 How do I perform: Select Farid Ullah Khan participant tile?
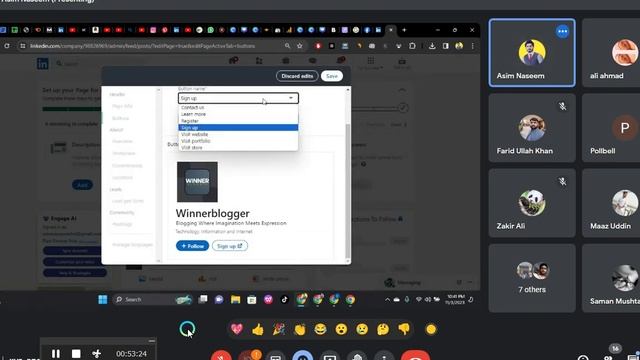(532, 128)
